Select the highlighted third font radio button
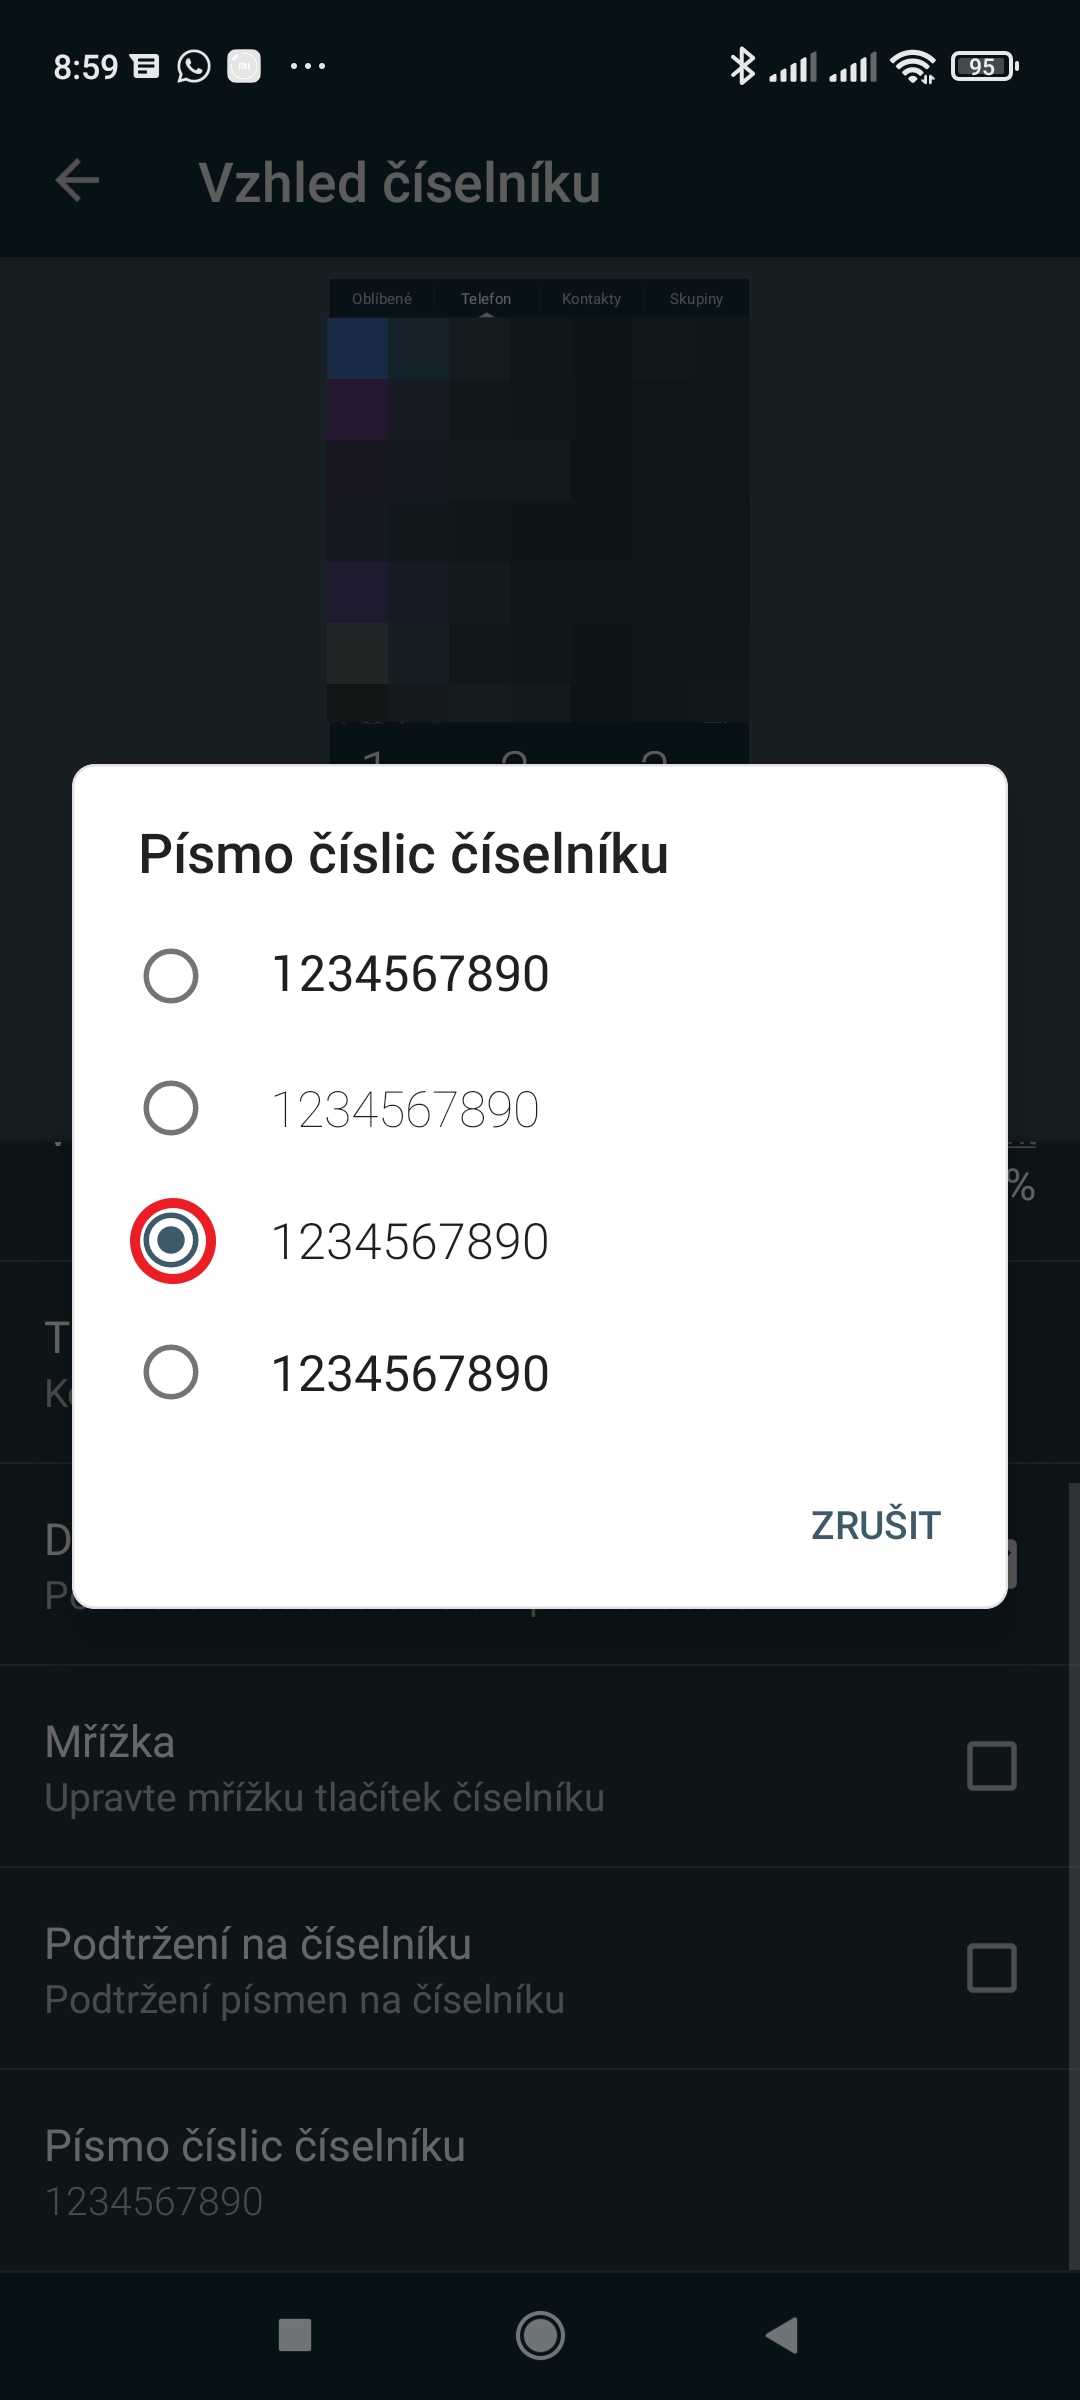1080x2400 pixels. (172, 1241)
